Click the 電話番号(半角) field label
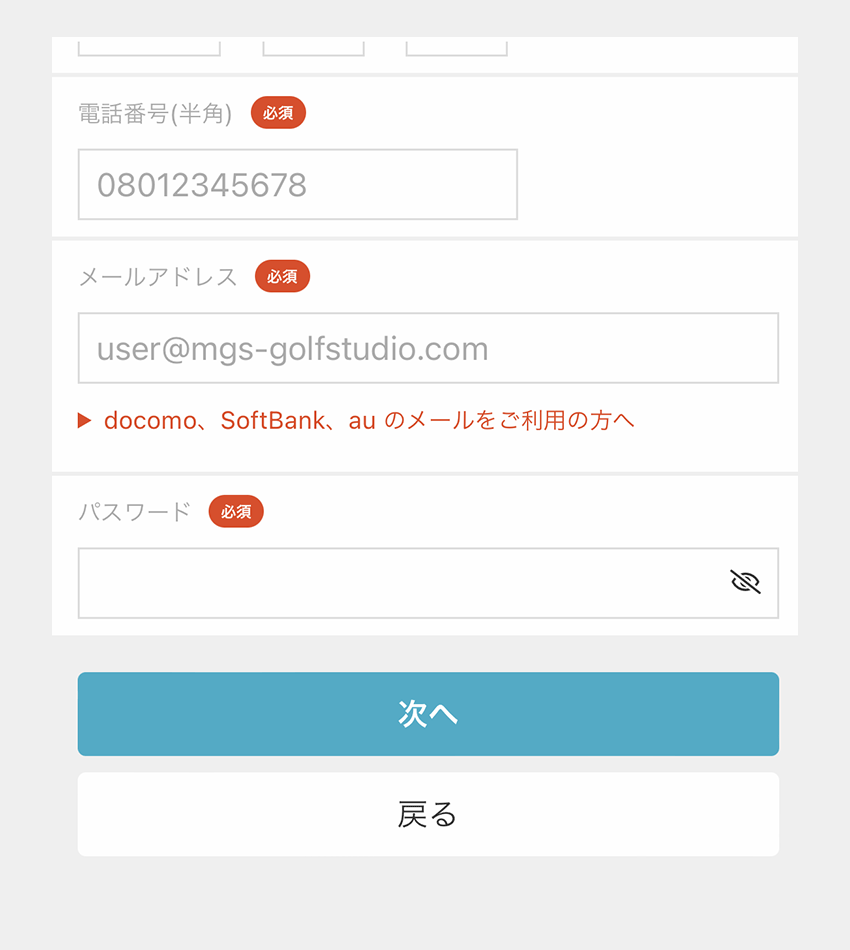Viewport: 850px width, 950px height. 155,113
